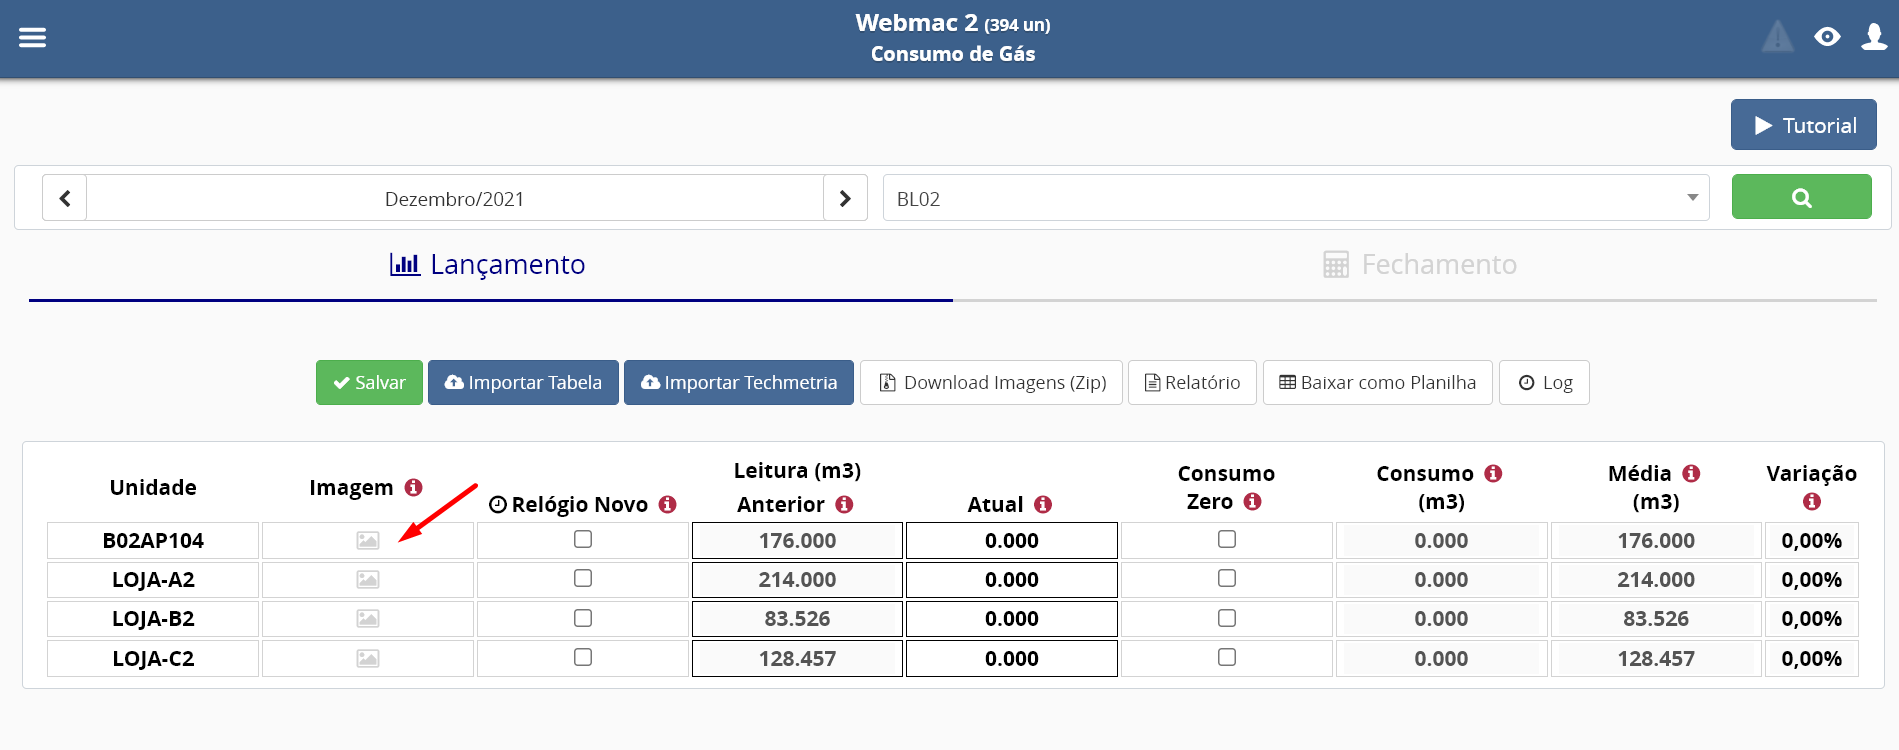Expand the BL02 block dropdown

coord(1295,198)
